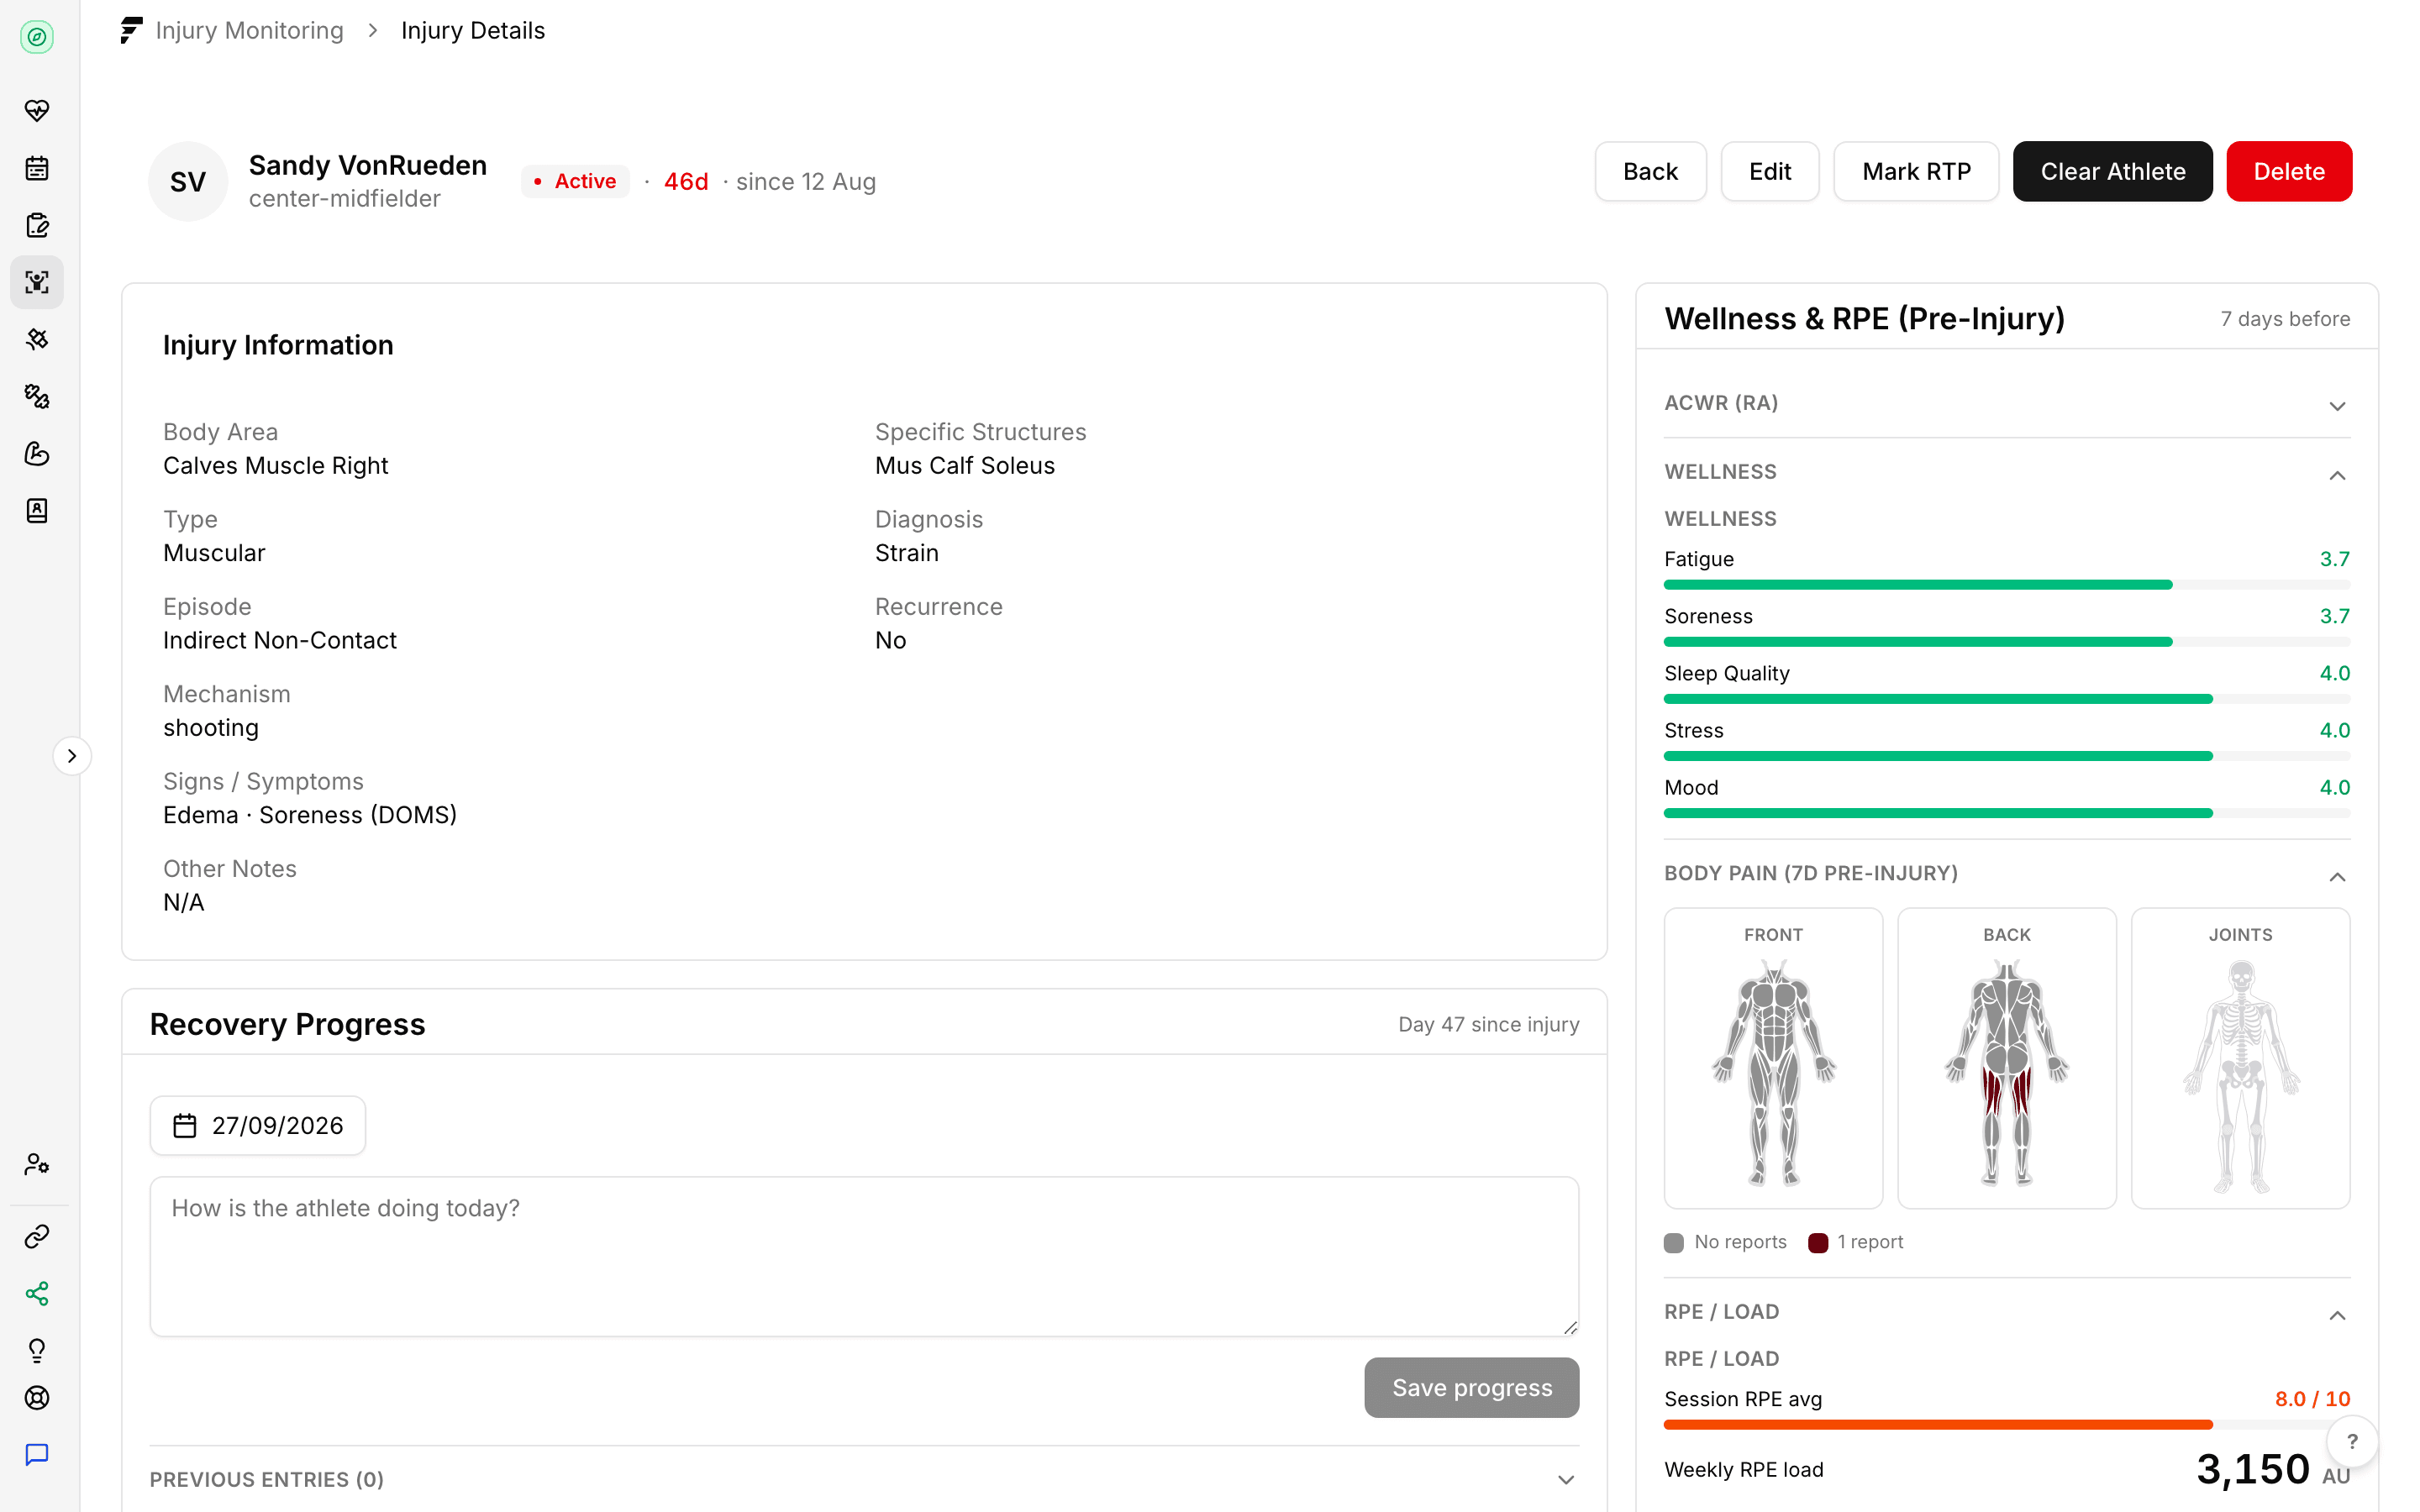Open the clipboard with pen sidebar icon
This screenshot has height=1512, width=2420.
tap(37, 225)
